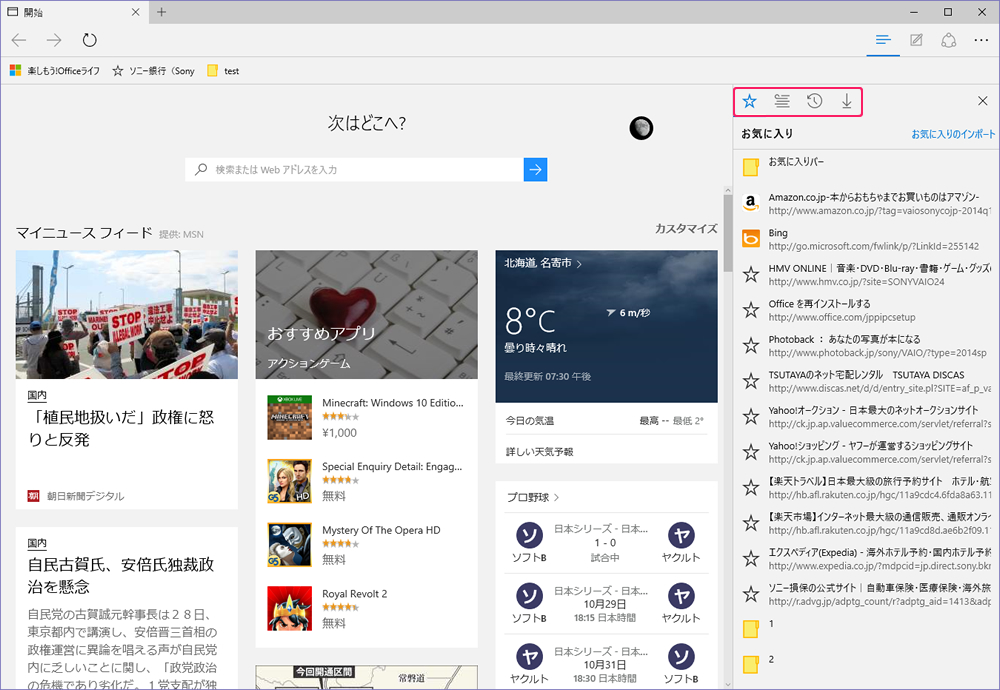Click ソニー銀行 in favorites bar
Viewport: 1000px width, 690px height.
coord(153,71)
